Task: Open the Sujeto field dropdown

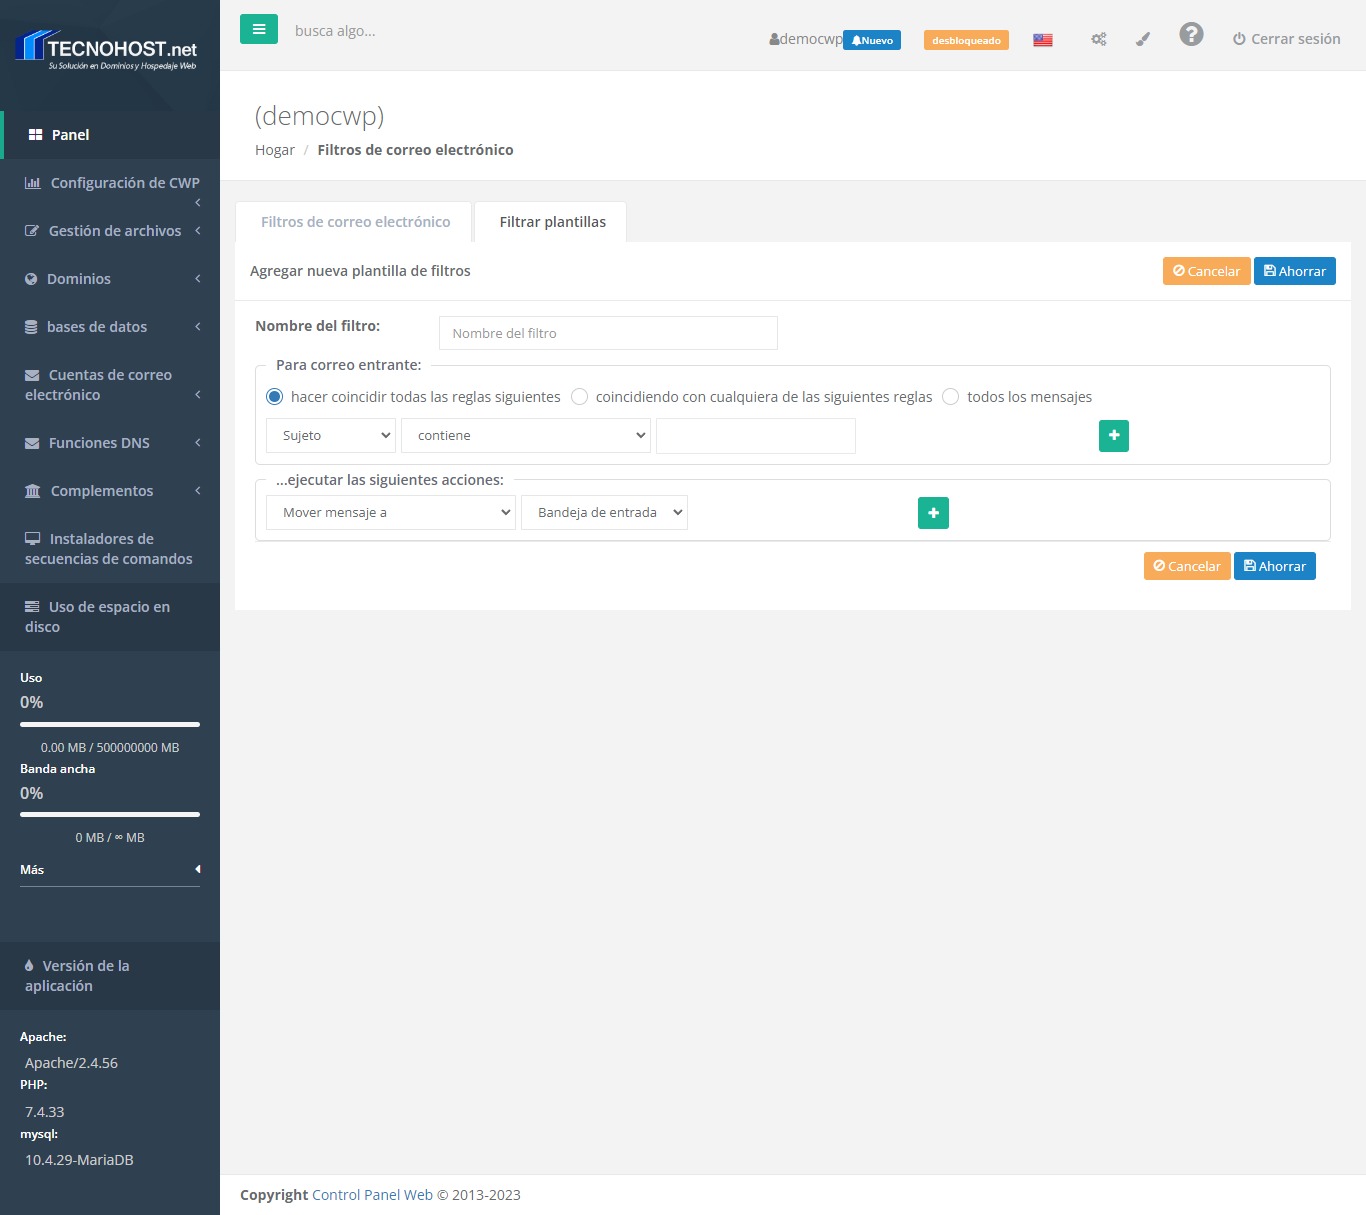Action: point(331,436)
